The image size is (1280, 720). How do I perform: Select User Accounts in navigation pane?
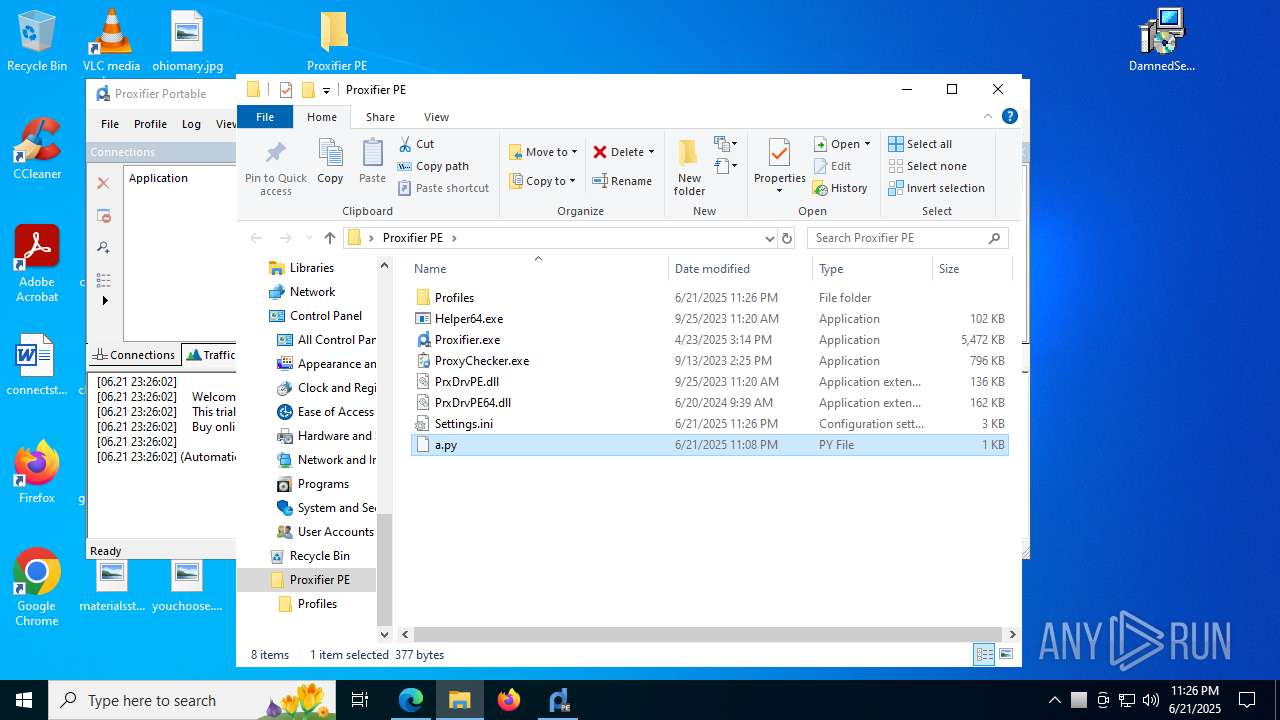tap(335, 532)
